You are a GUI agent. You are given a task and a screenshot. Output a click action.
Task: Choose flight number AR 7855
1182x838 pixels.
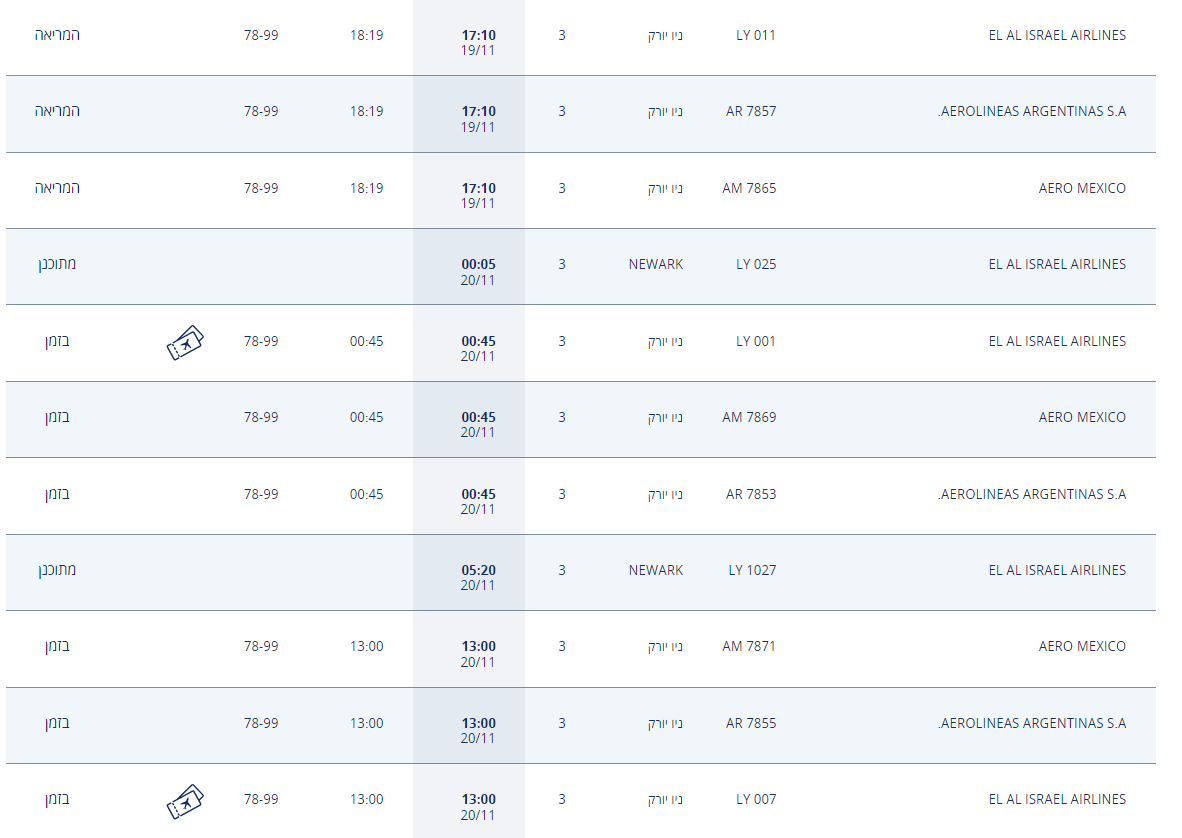[x=751, y=723]
